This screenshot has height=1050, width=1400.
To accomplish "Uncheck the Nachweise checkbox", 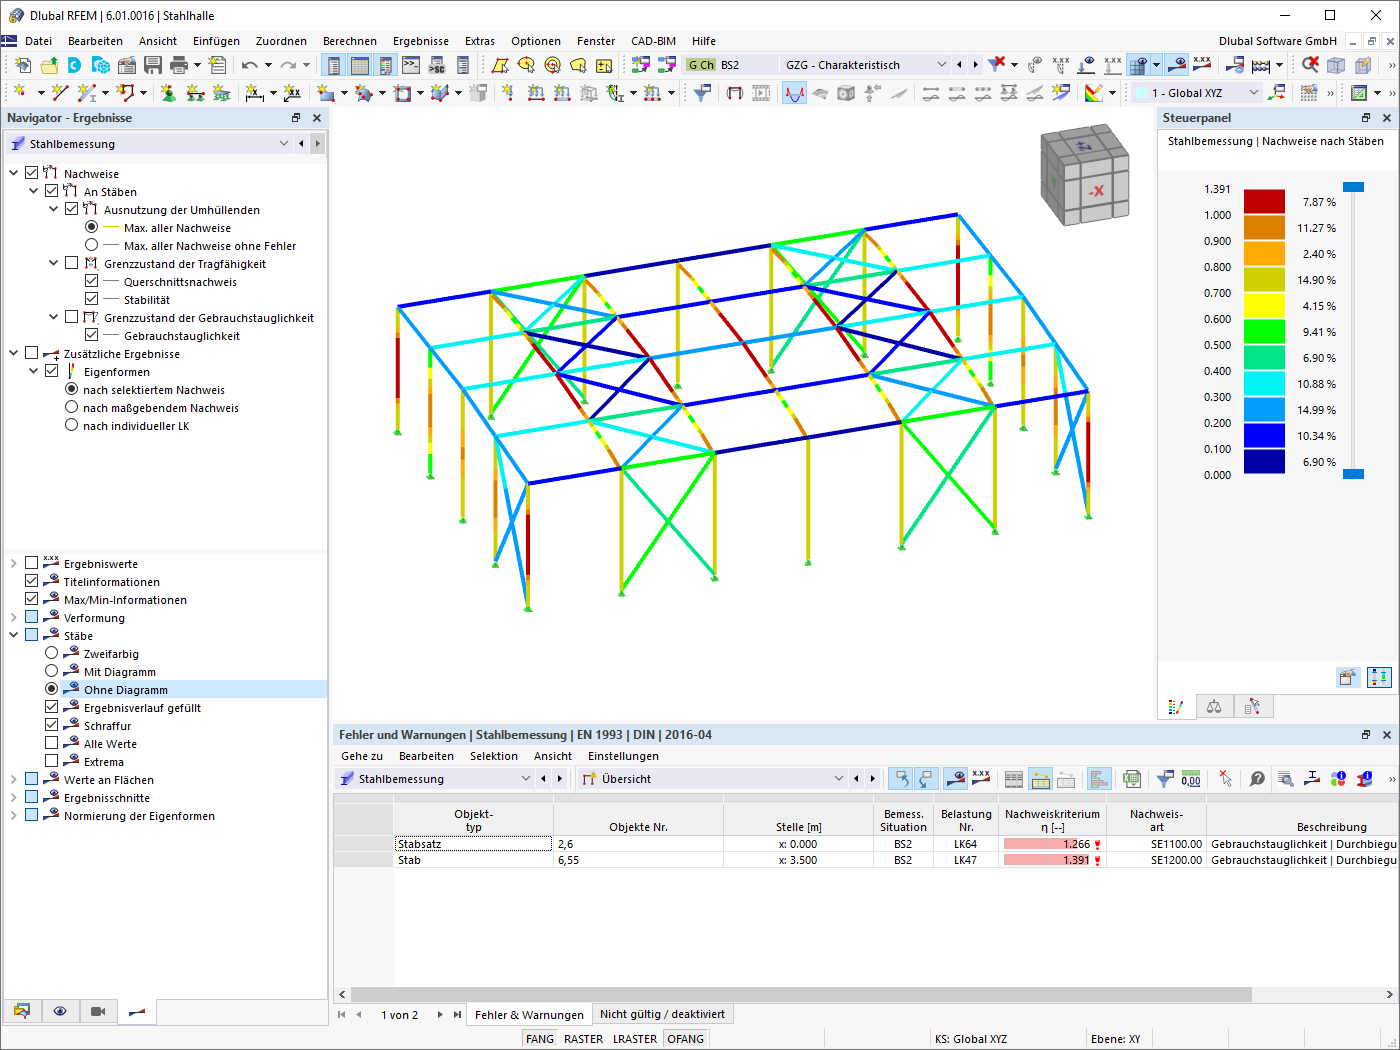I will click(32, 173).
